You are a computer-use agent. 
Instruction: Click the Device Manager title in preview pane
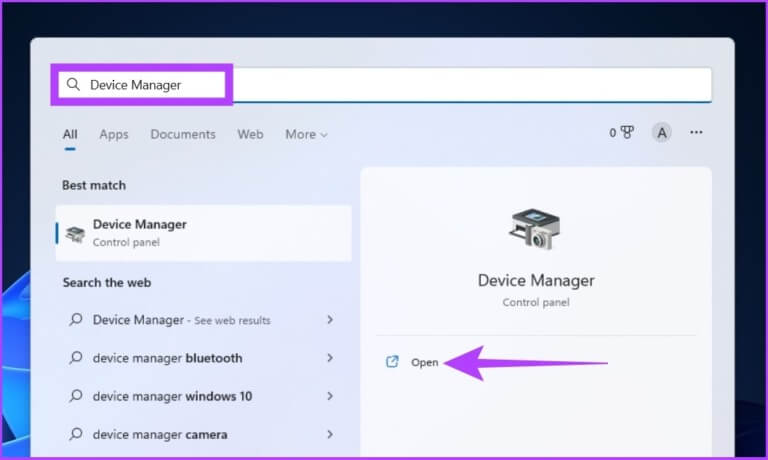[536, 281]
